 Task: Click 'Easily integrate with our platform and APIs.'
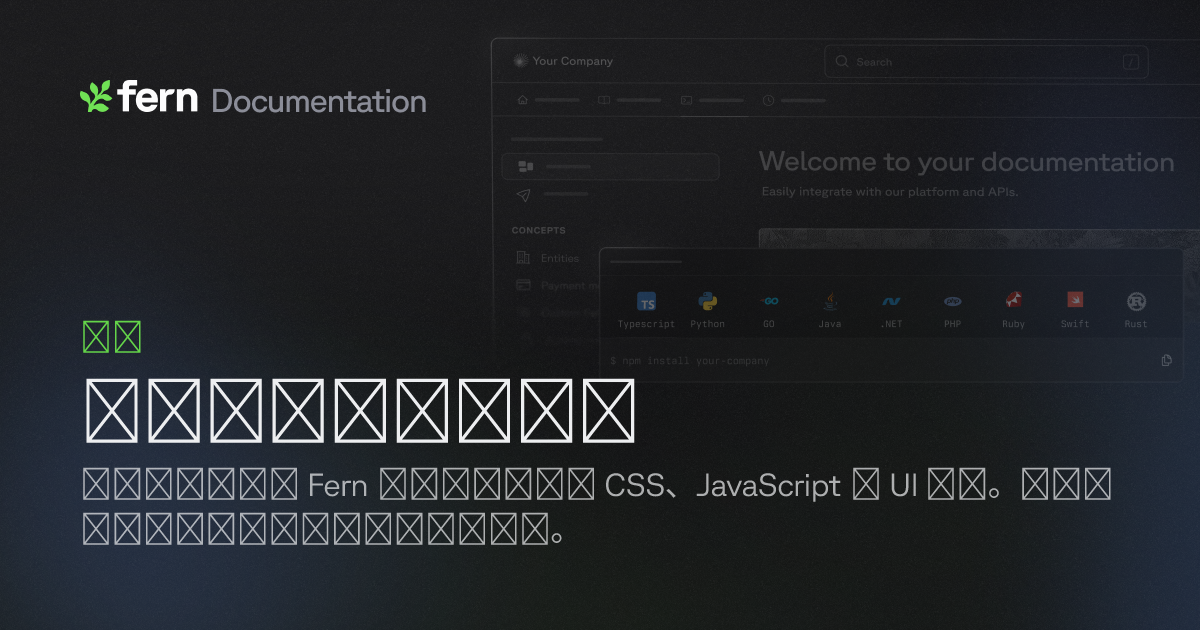point(890,191)
